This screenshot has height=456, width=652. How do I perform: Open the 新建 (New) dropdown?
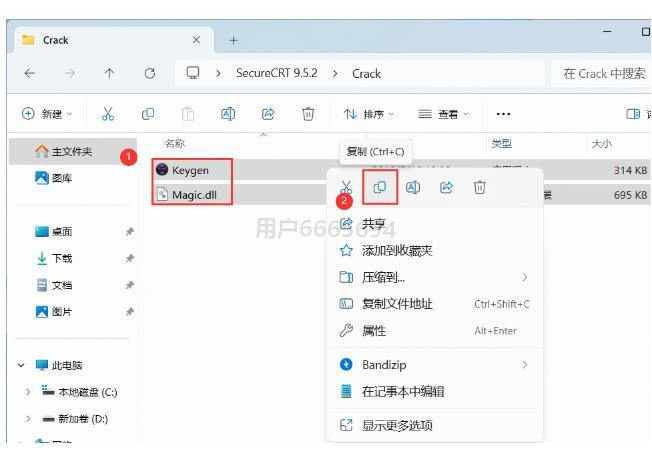(x=47, y=113)
